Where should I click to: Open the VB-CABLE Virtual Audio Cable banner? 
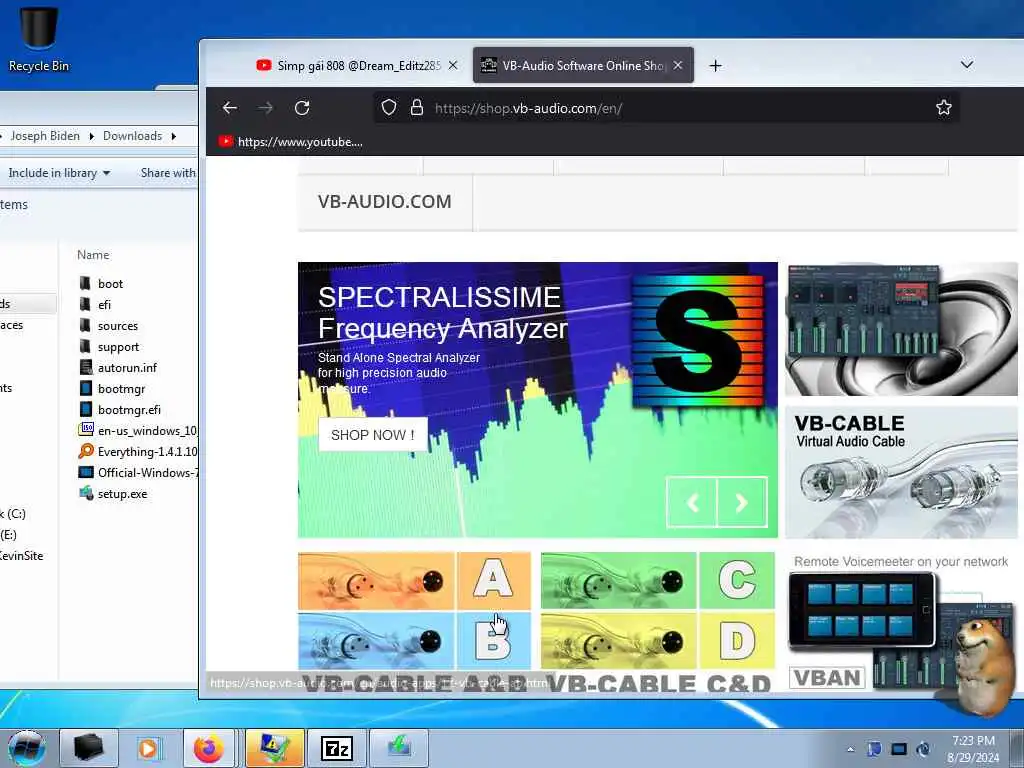click(x=901, y=472)
